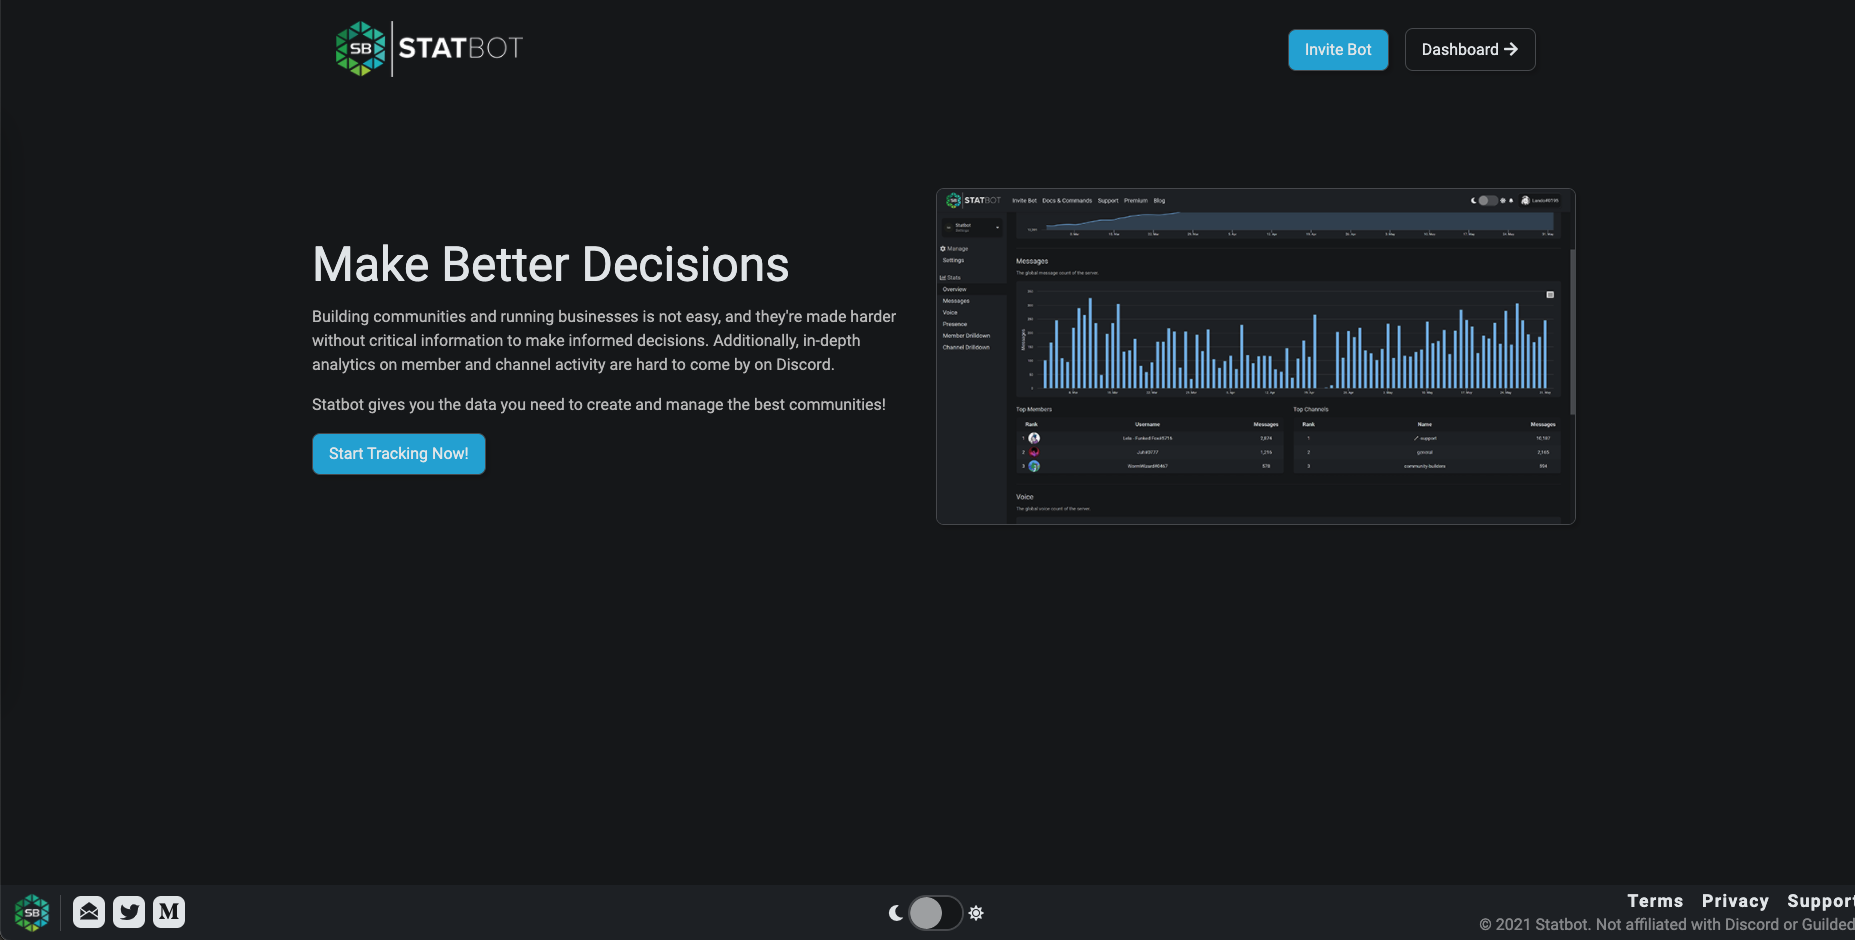Open the Terms link in footer
Image resolution: width=1855 pixels, height=940 pixels.
click(x=1655, y=901)
